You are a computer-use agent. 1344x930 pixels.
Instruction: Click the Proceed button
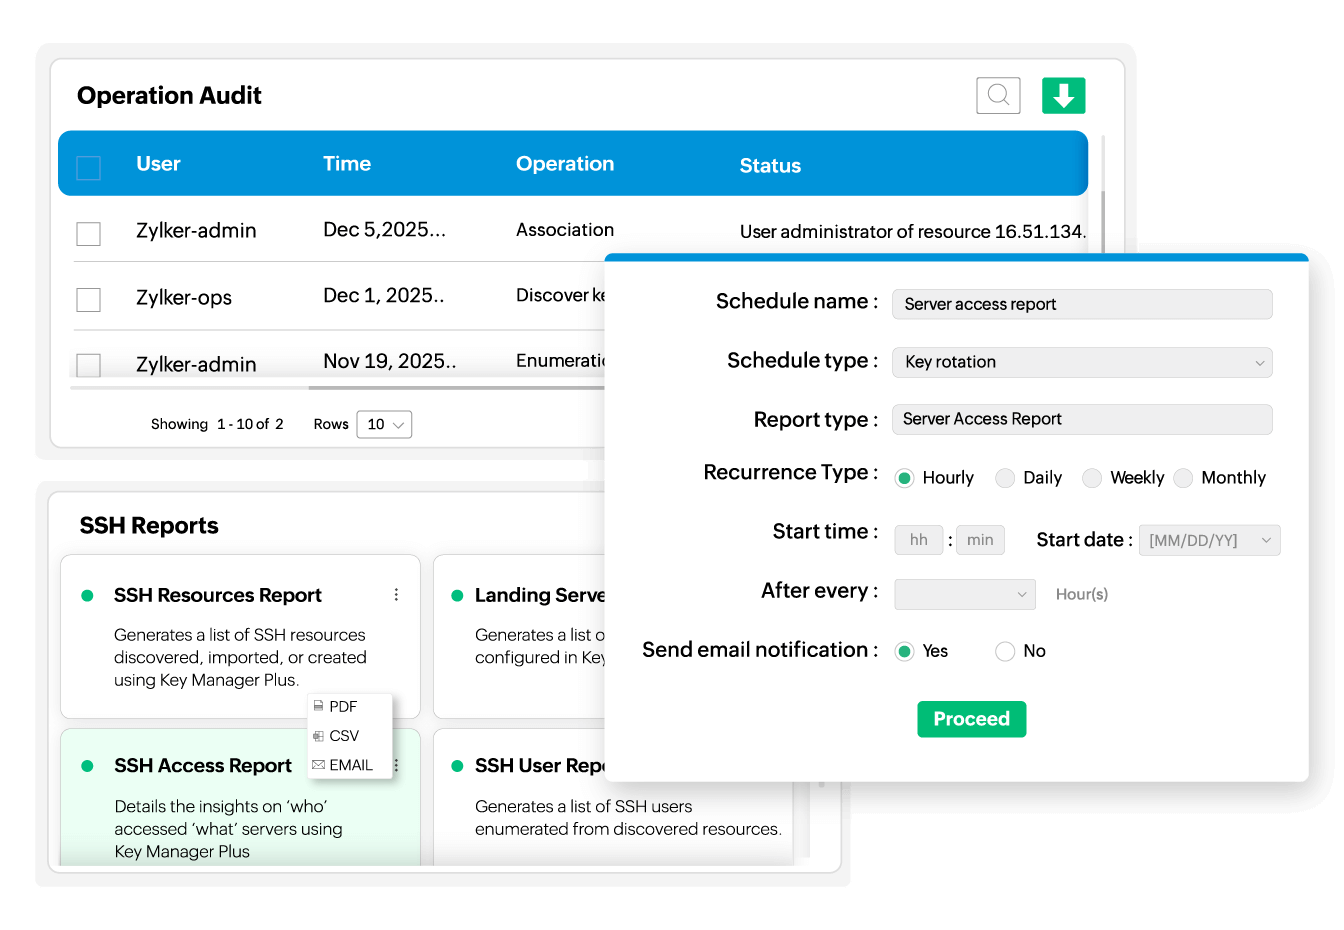pyautogui.click(x=972, y=719)
